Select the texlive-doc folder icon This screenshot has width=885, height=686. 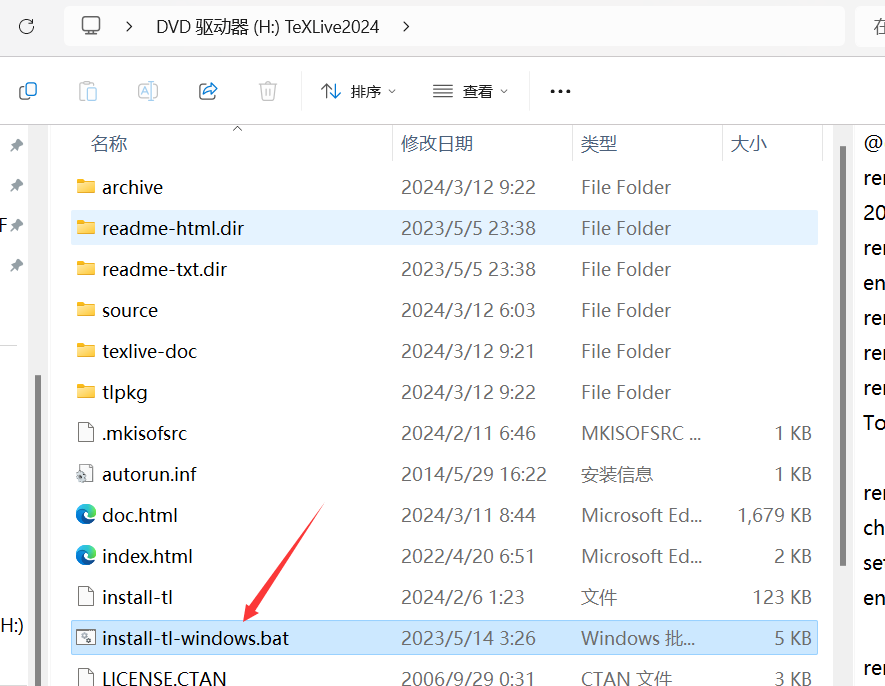(x=86, y=351)
